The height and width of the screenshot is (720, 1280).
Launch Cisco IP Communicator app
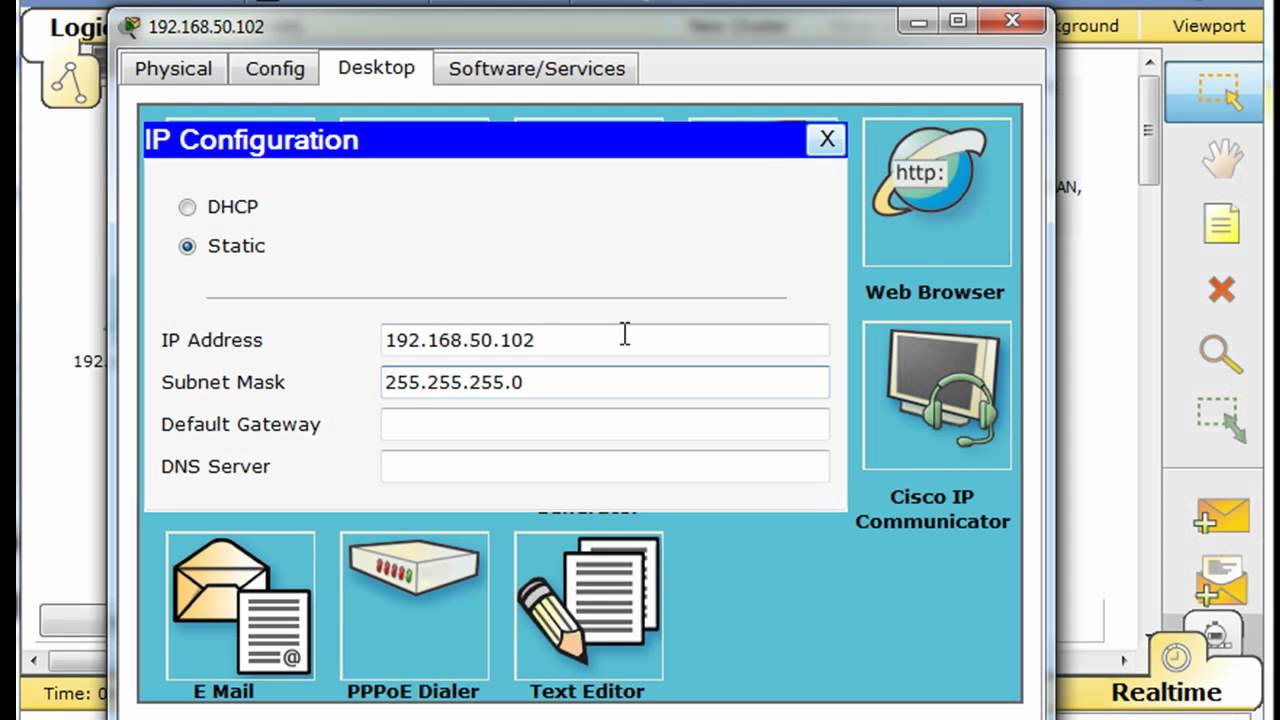(x=936, y=395)
